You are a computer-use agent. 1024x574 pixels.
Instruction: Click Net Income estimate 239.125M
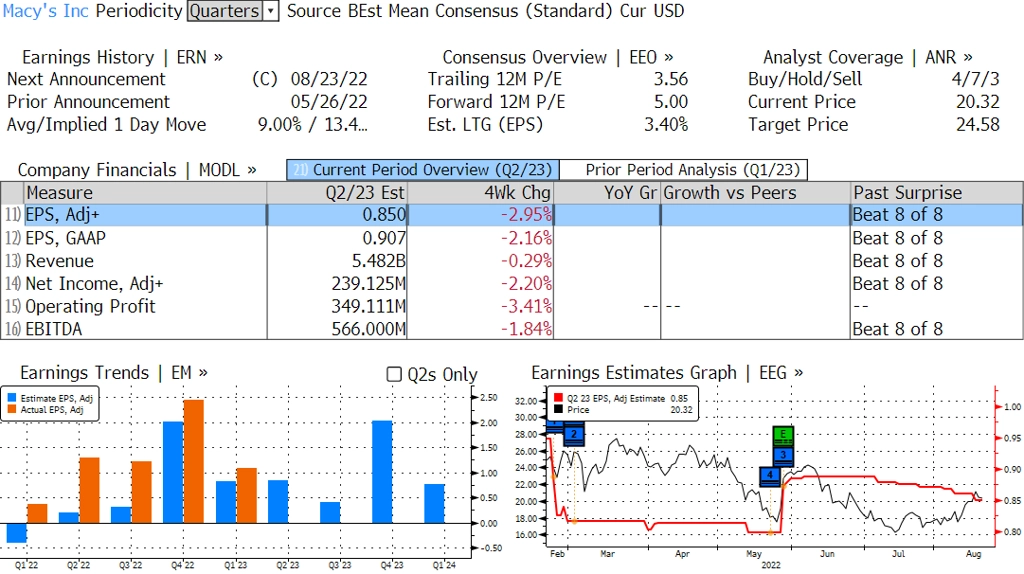368,283
